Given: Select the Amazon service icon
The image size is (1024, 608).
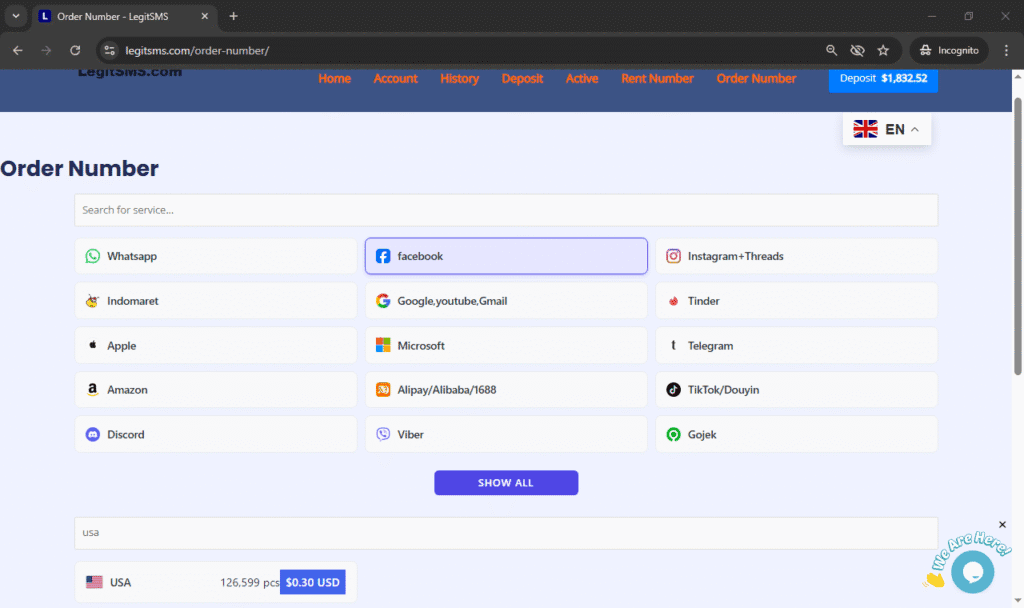Looking at the screenshot, I should (x=93, y=390).
